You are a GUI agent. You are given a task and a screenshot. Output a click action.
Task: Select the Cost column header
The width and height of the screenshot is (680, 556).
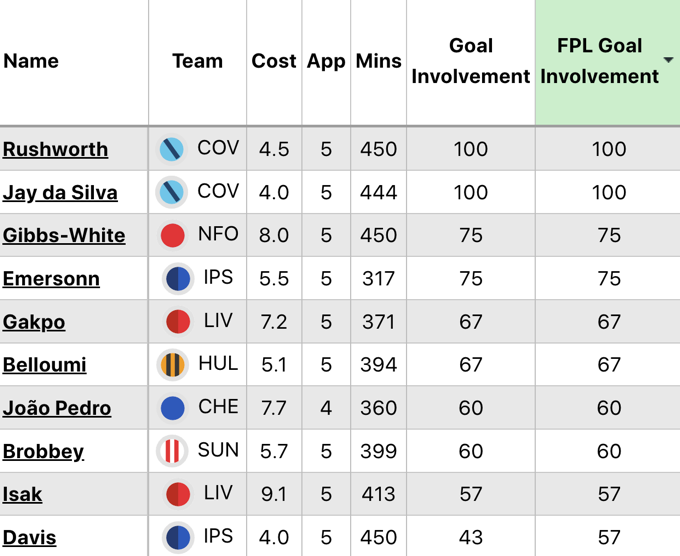pyautogui.click(x=274, y=61)
